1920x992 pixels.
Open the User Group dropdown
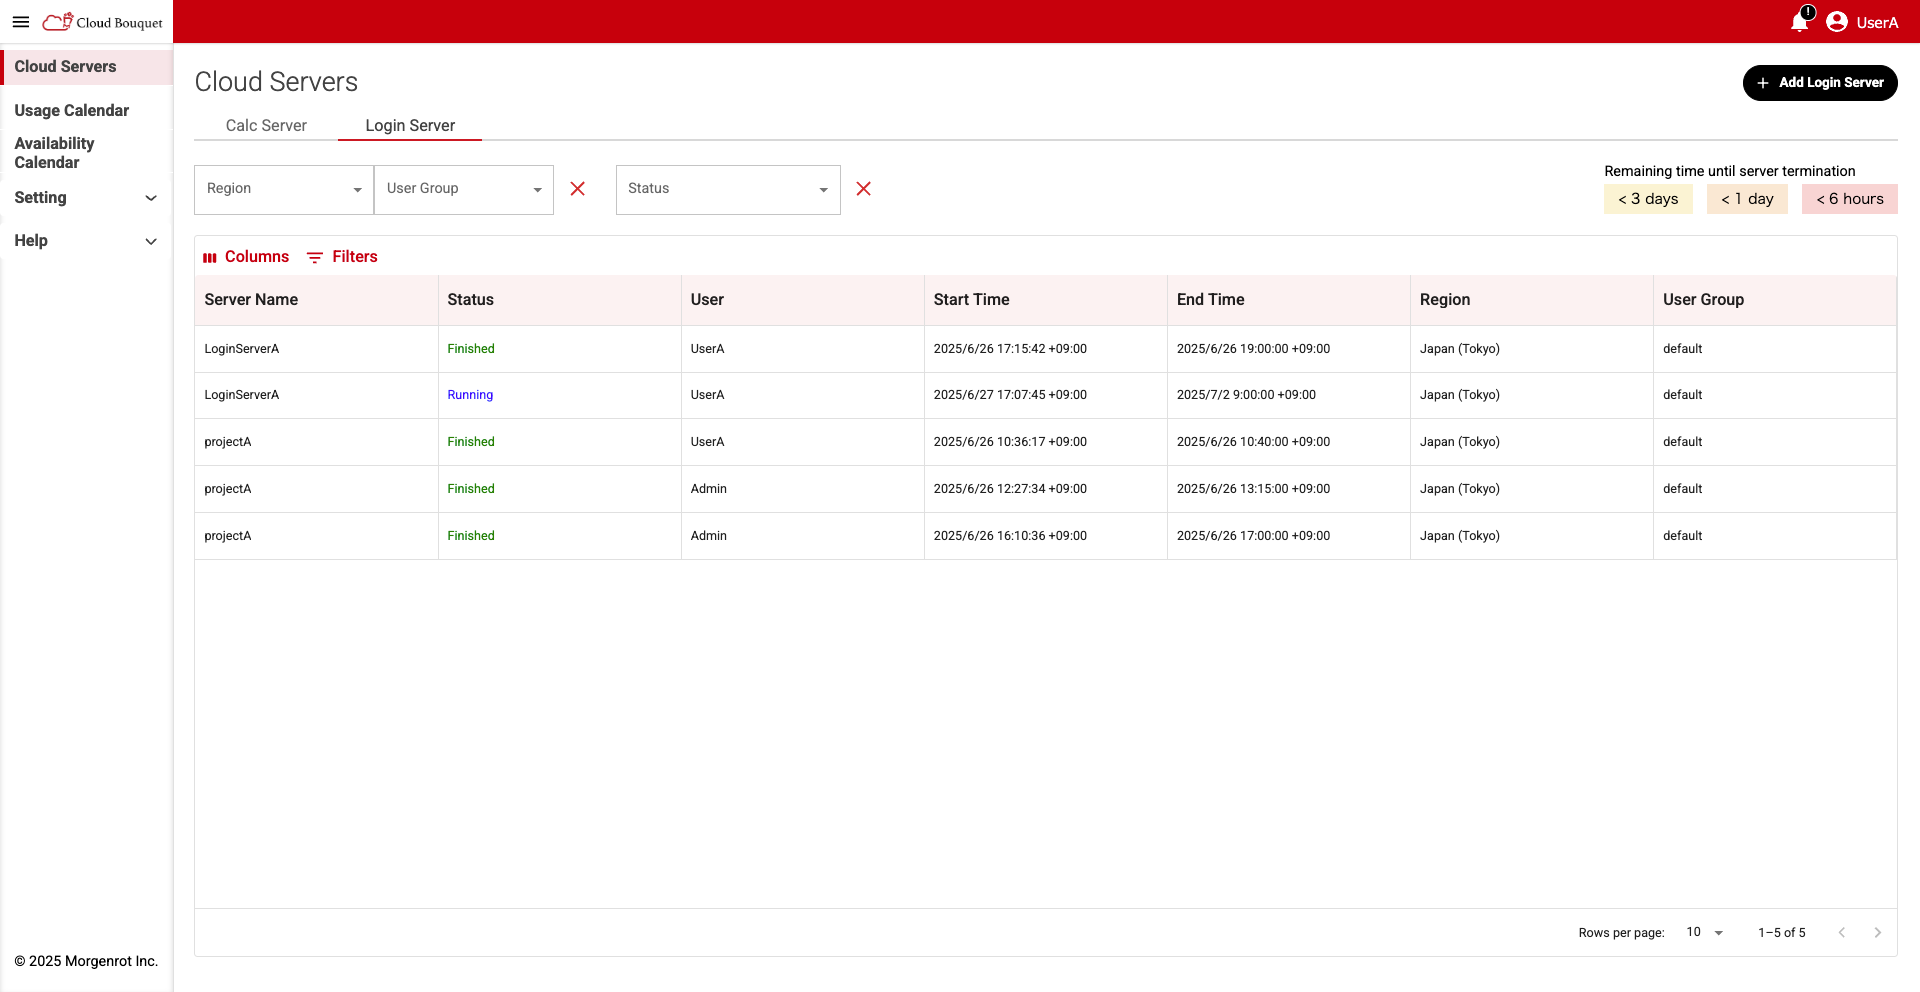tap(464, 189)
